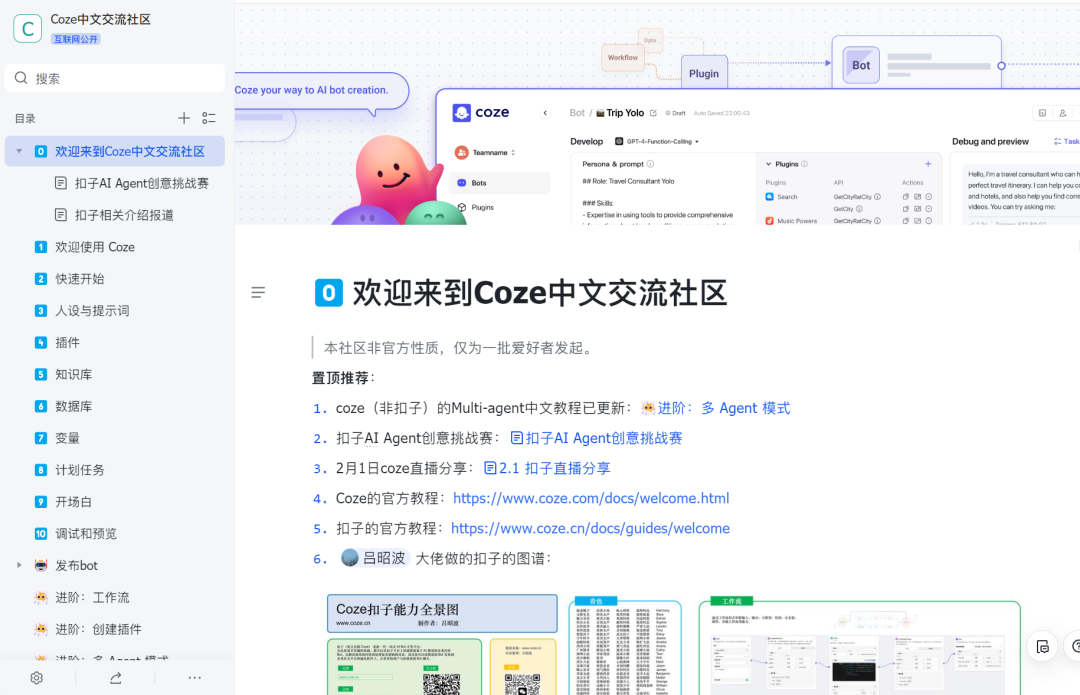
Task: Click document icon beside 扣子相关介绍报道
Action: tap(61, 215)
